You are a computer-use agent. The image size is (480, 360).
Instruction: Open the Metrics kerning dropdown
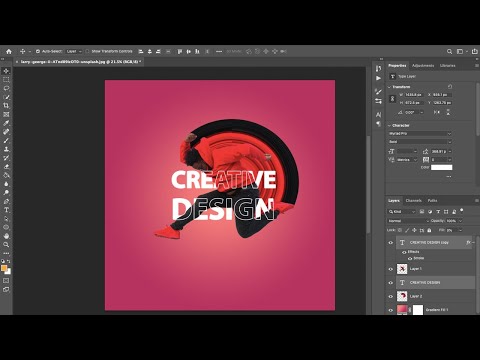click(x=407, y=160)
